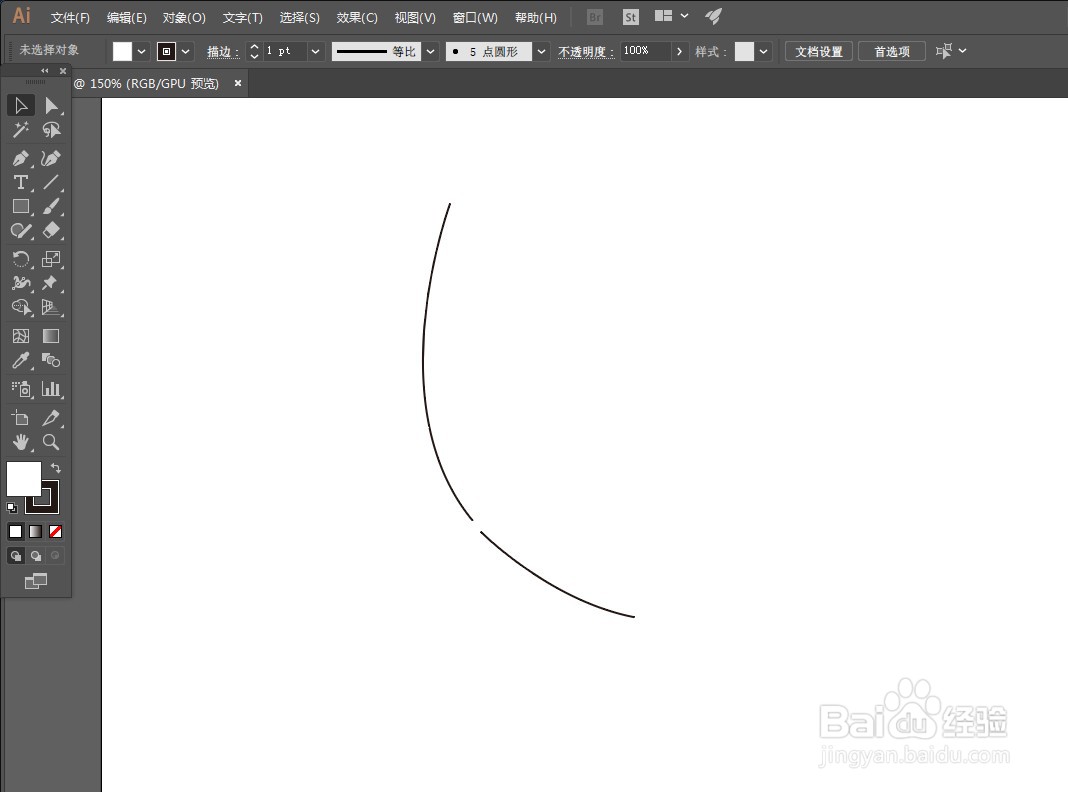Expand the control bar stroke dropdown
This screenshot has width=1068, height=792.
[185, 51]
